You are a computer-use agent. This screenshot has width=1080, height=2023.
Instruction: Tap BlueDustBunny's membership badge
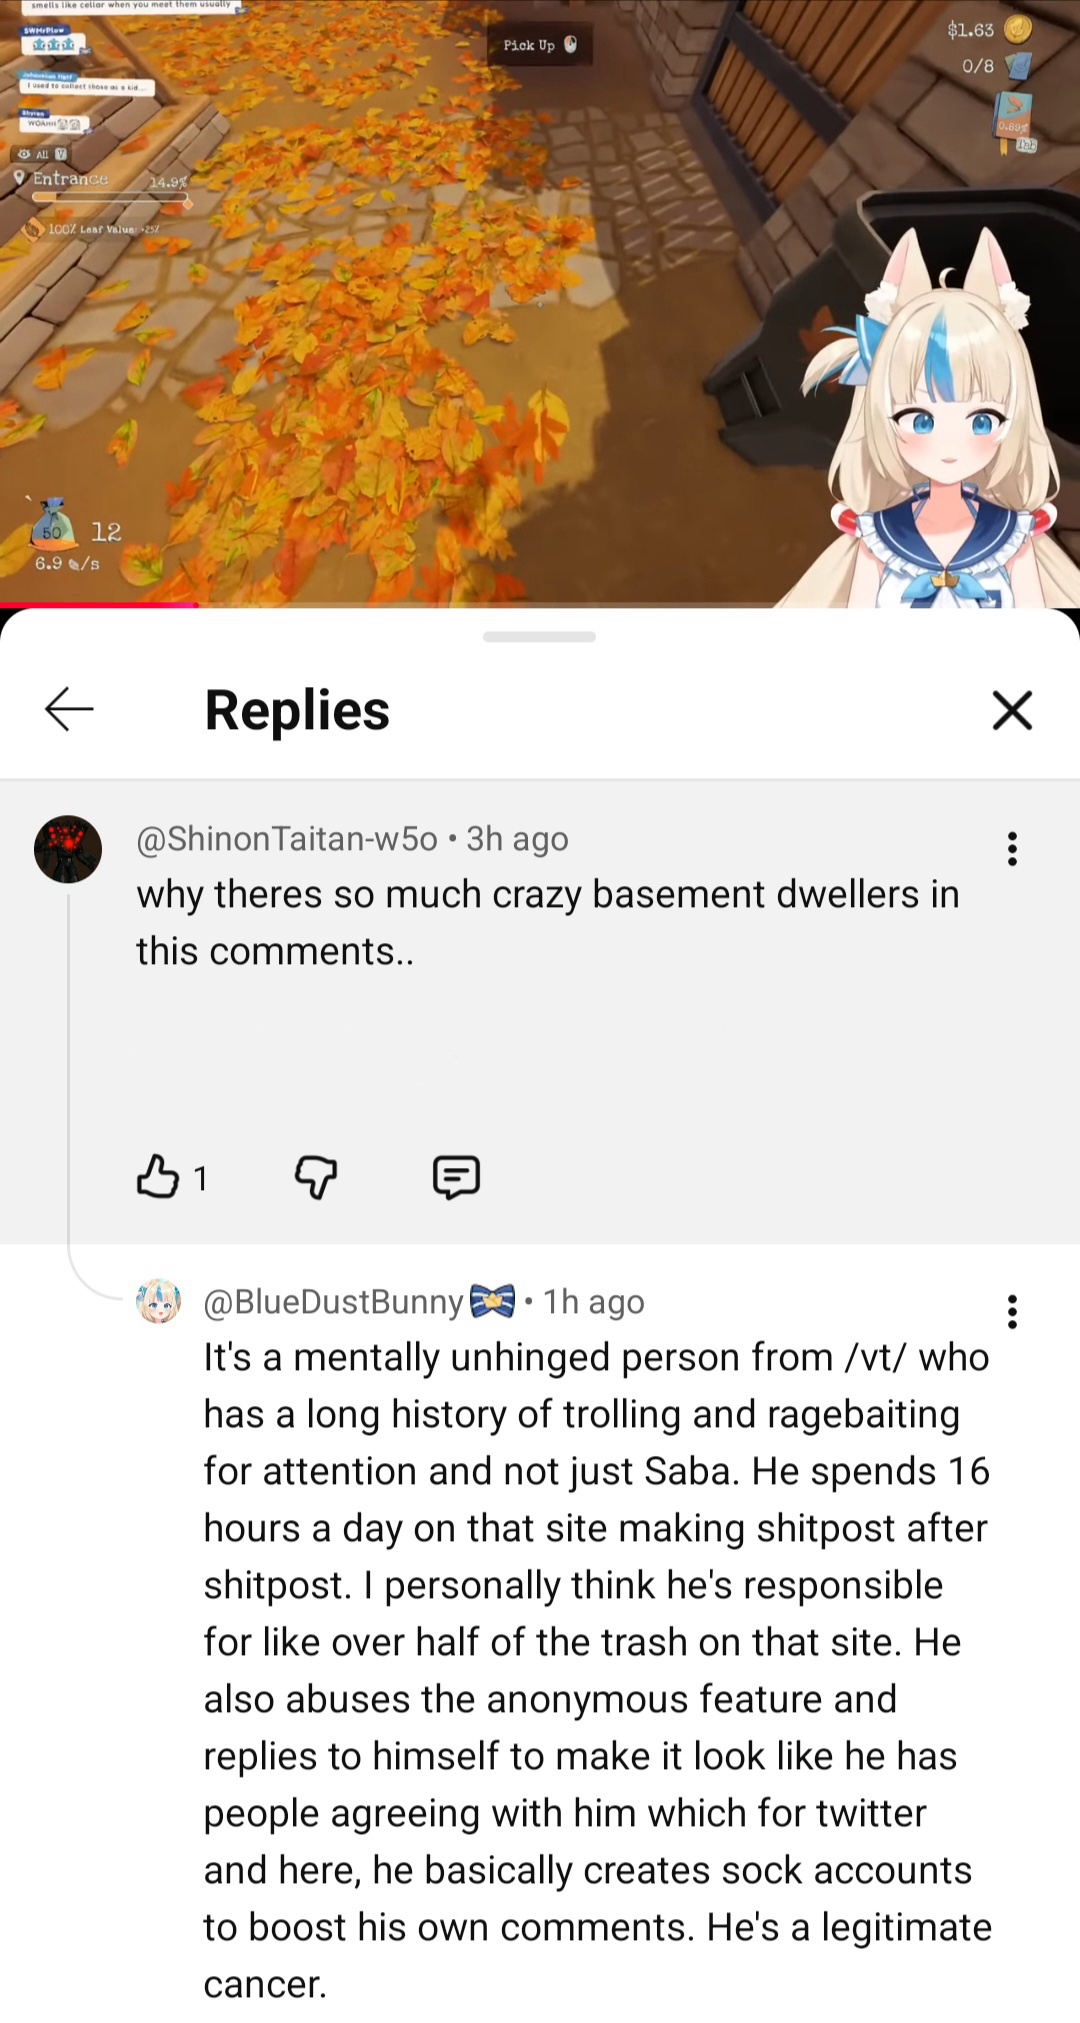[x=492, y=1300]
